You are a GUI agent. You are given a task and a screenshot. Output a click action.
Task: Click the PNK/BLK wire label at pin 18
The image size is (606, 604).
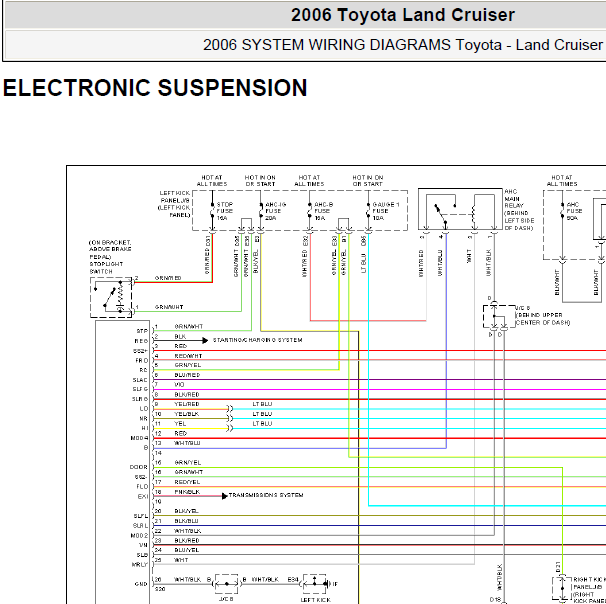click(x=187, y=492)
